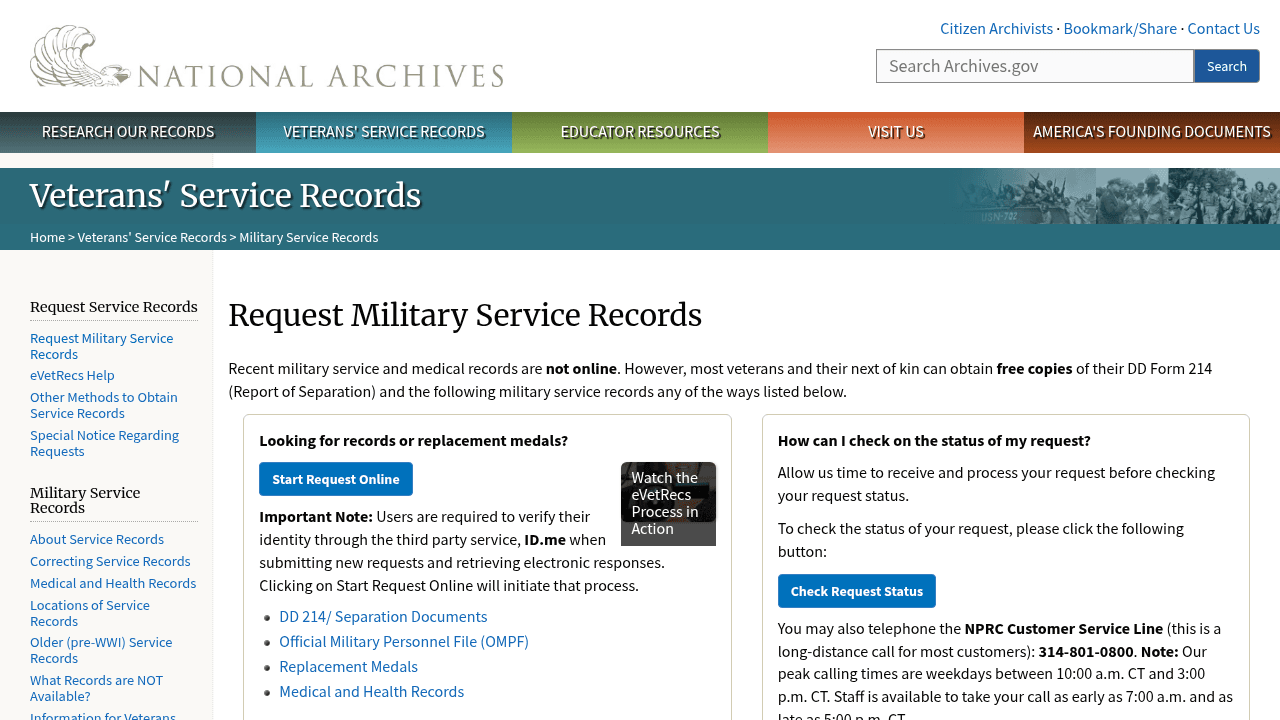
Task: Open the Replacement Medals link
Action: pos(348,666)
